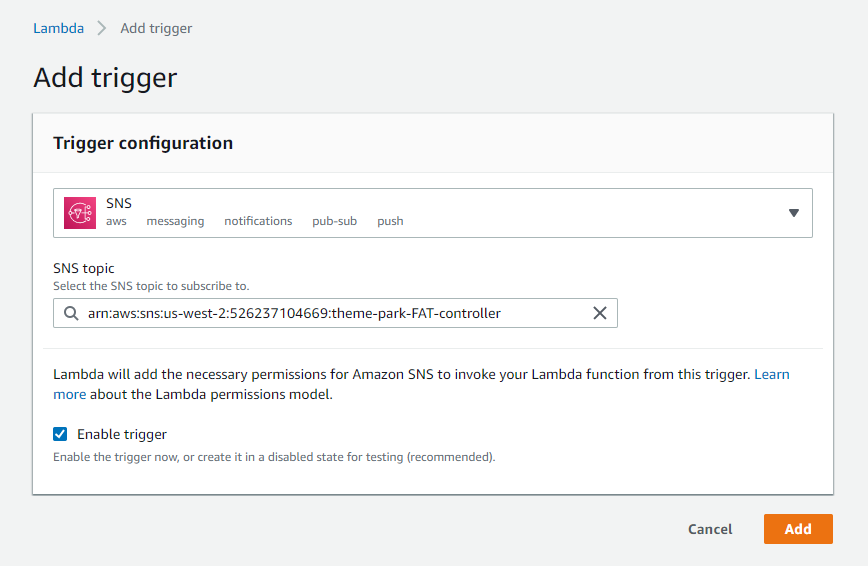
Task: Cancel adding the trigger
Action: 710,529
